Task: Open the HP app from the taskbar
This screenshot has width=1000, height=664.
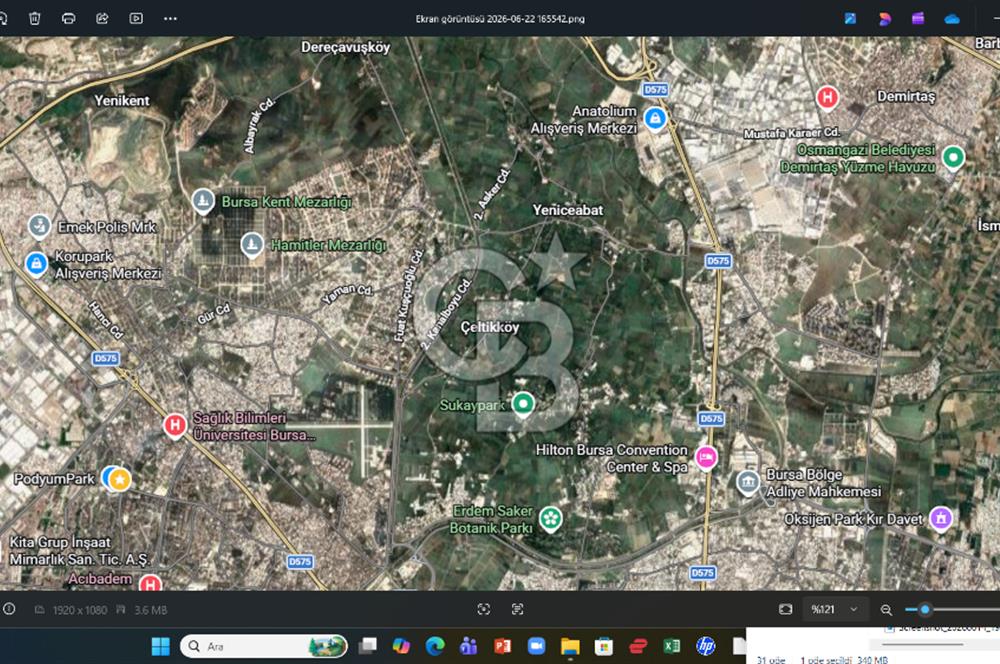Action: click(x=705, y=646)
